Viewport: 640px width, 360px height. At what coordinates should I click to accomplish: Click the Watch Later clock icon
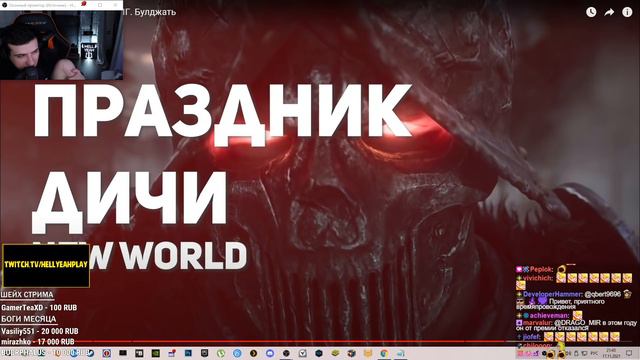tap(591, 12)
